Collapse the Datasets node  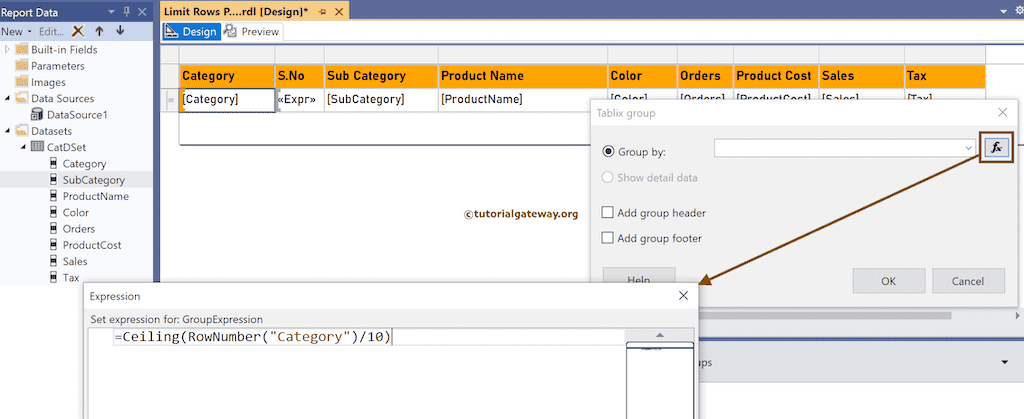8,131
